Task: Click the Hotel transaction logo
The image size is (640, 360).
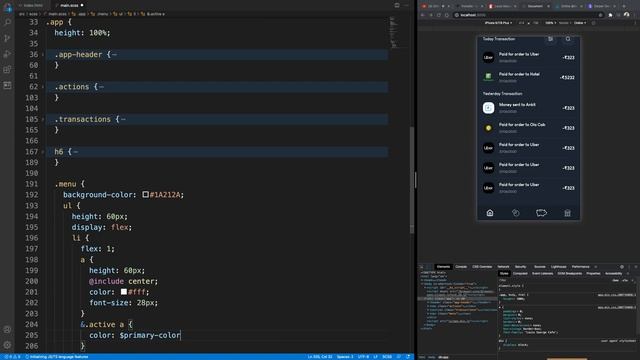Action: pos(488,76)
